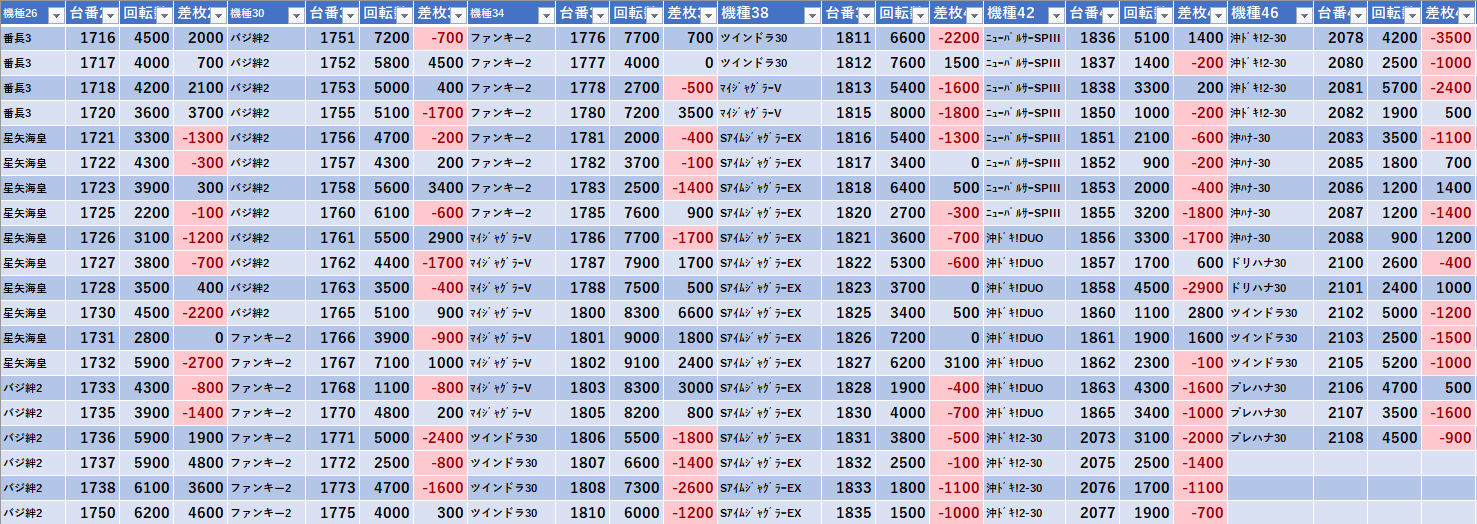Open 台番 filter above cell 2078
The width and height of the screenshot is (1477, 524).
1357,15
